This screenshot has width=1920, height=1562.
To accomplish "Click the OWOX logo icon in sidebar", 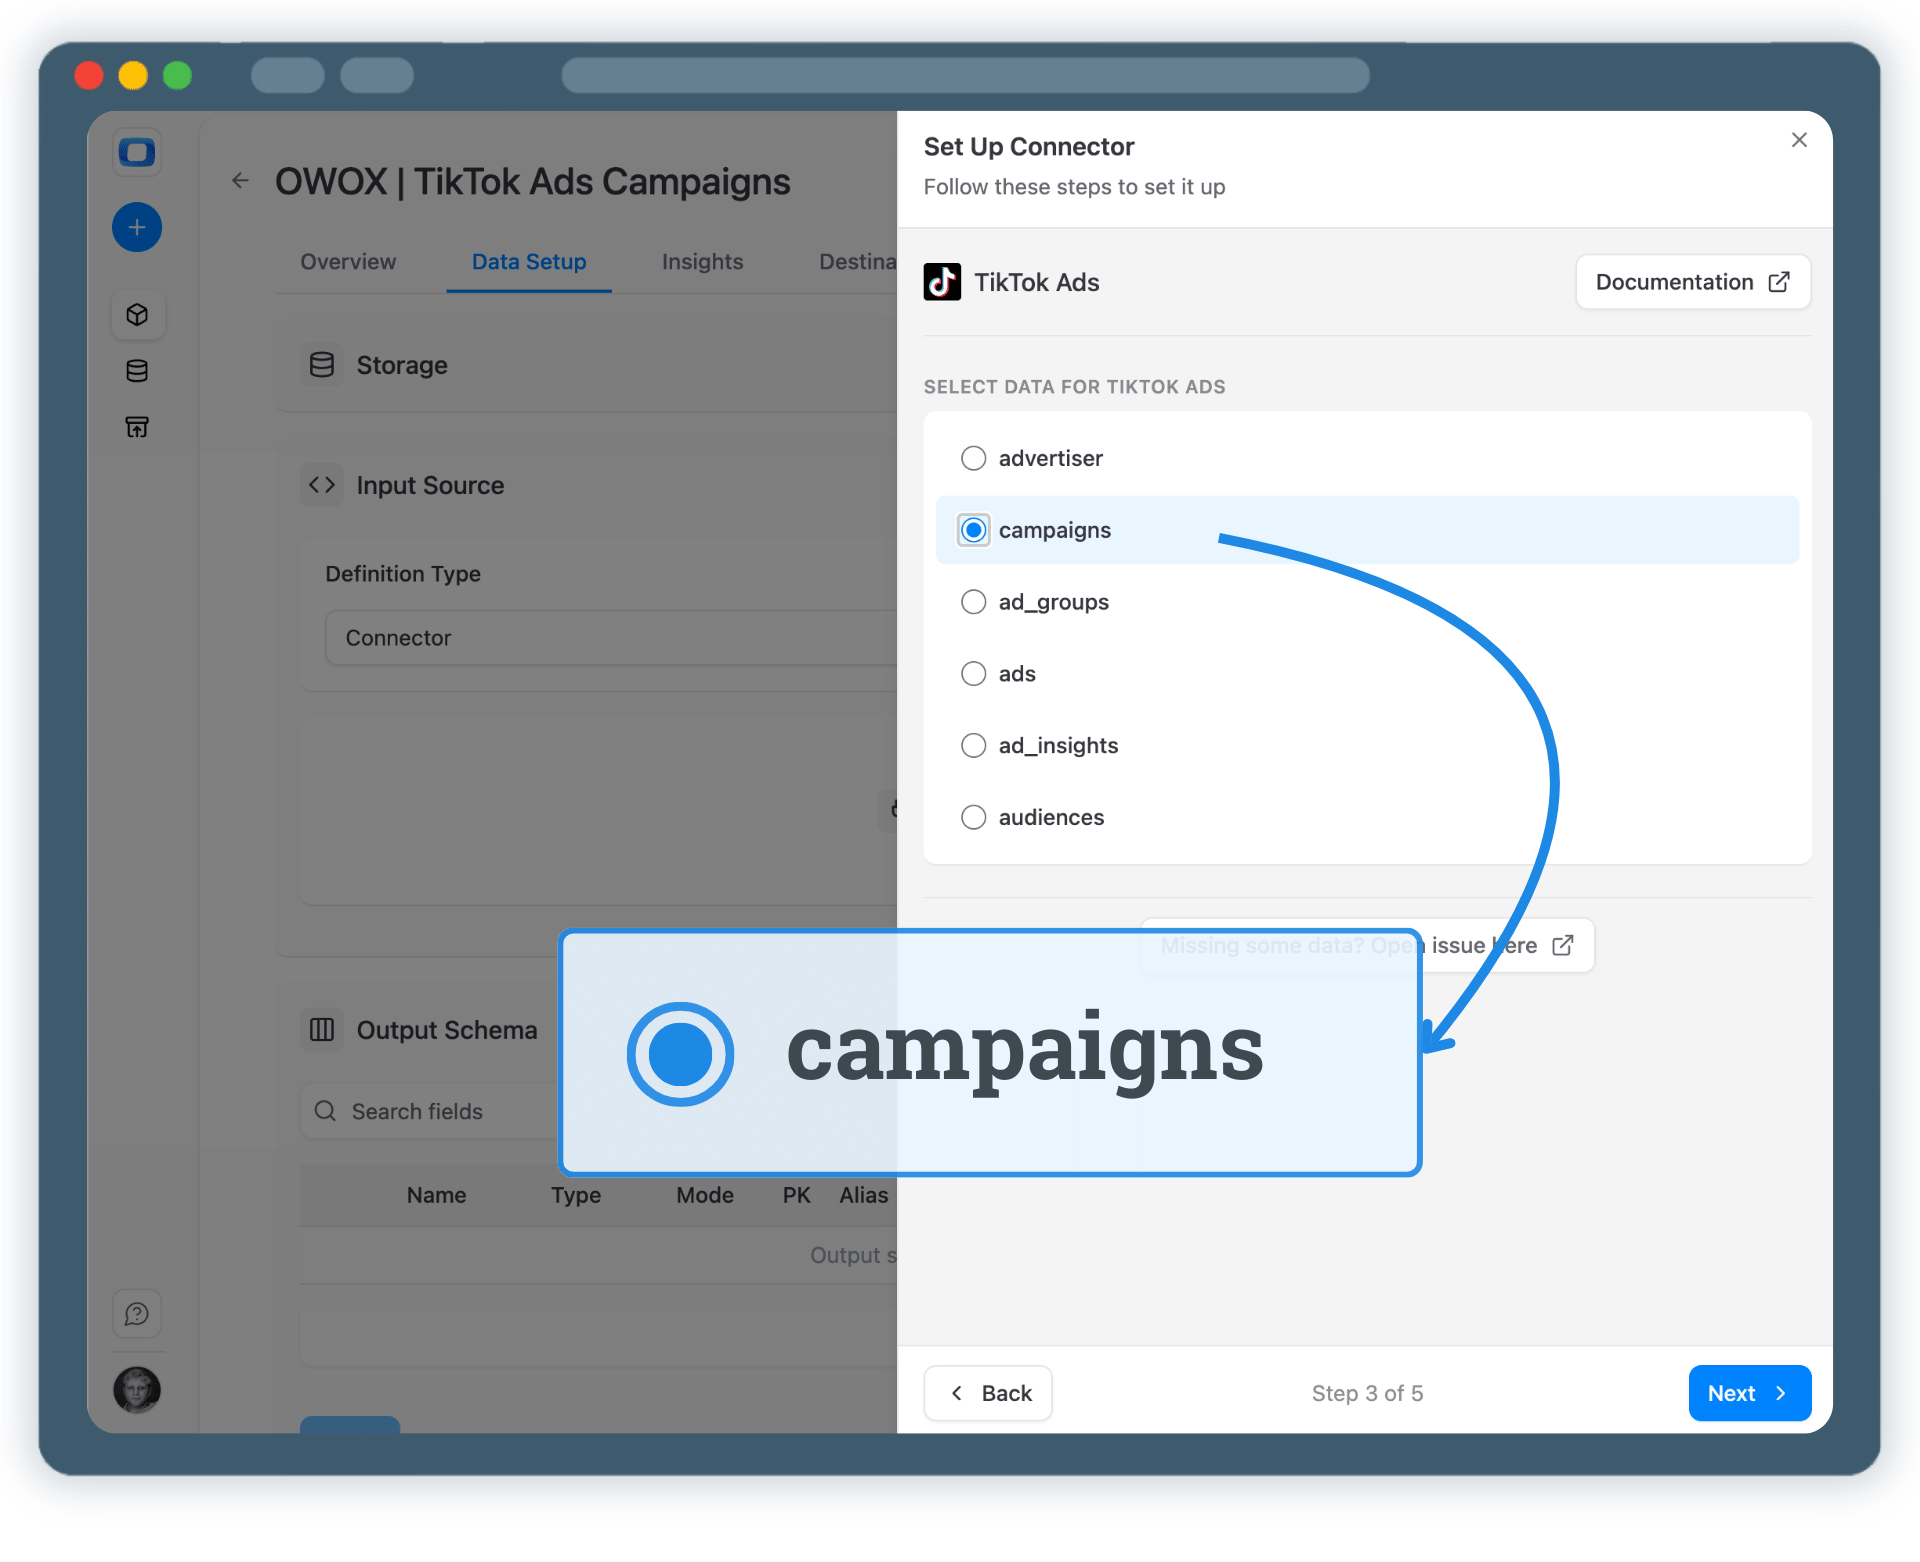I will [137, 153].
